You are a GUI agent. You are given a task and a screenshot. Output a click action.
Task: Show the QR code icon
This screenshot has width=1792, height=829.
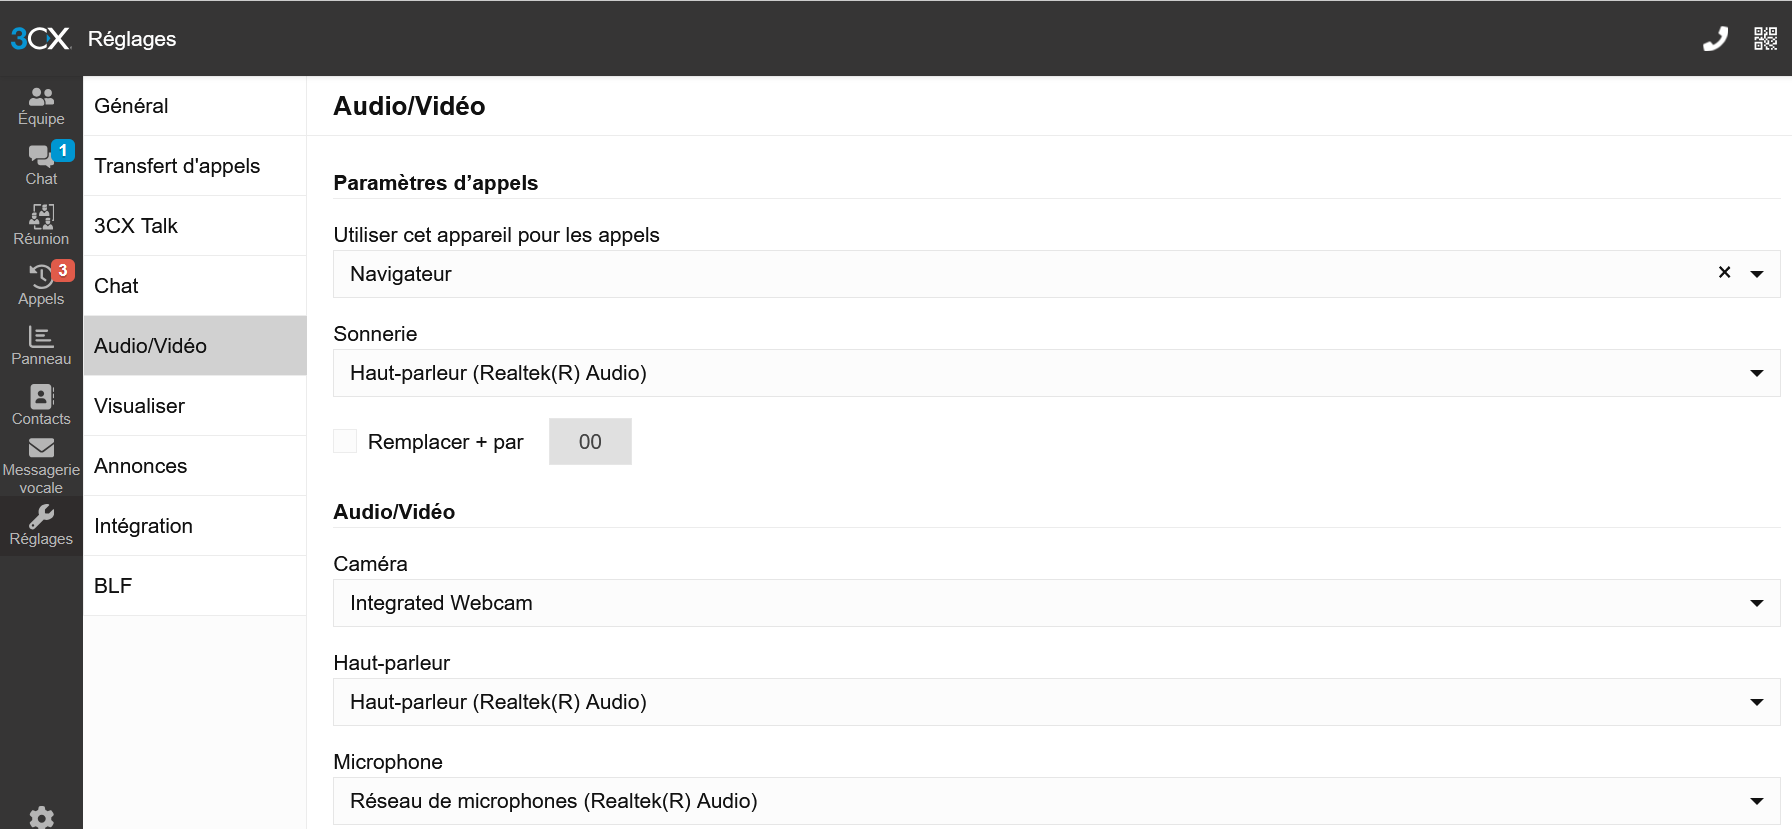coord(1765,39)
